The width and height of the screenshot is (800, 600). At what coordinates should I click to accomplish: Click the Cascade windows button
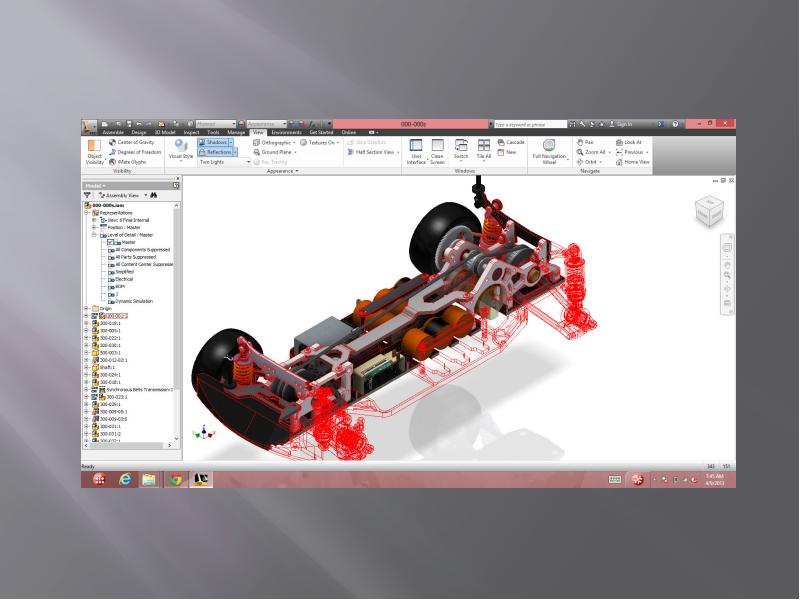pos(512,142)
